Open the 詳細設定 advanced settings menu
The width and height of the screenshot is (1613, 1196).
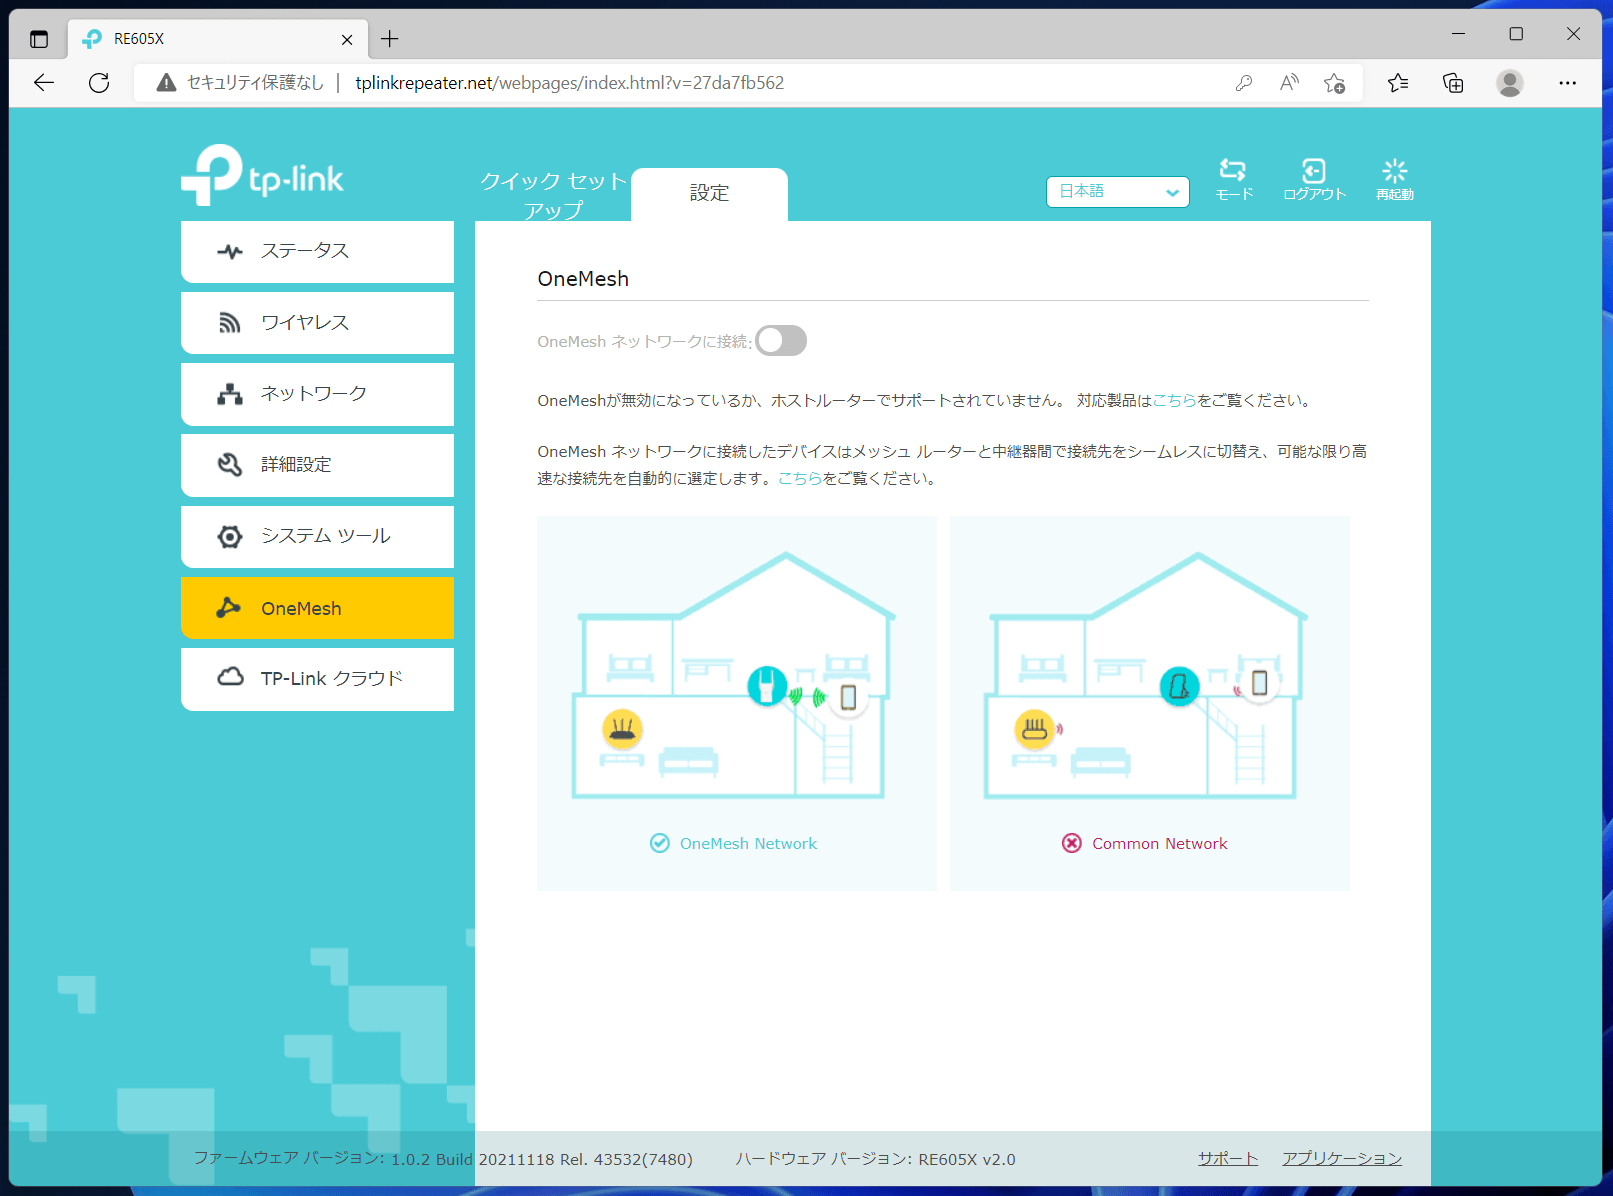coord(317,465)
